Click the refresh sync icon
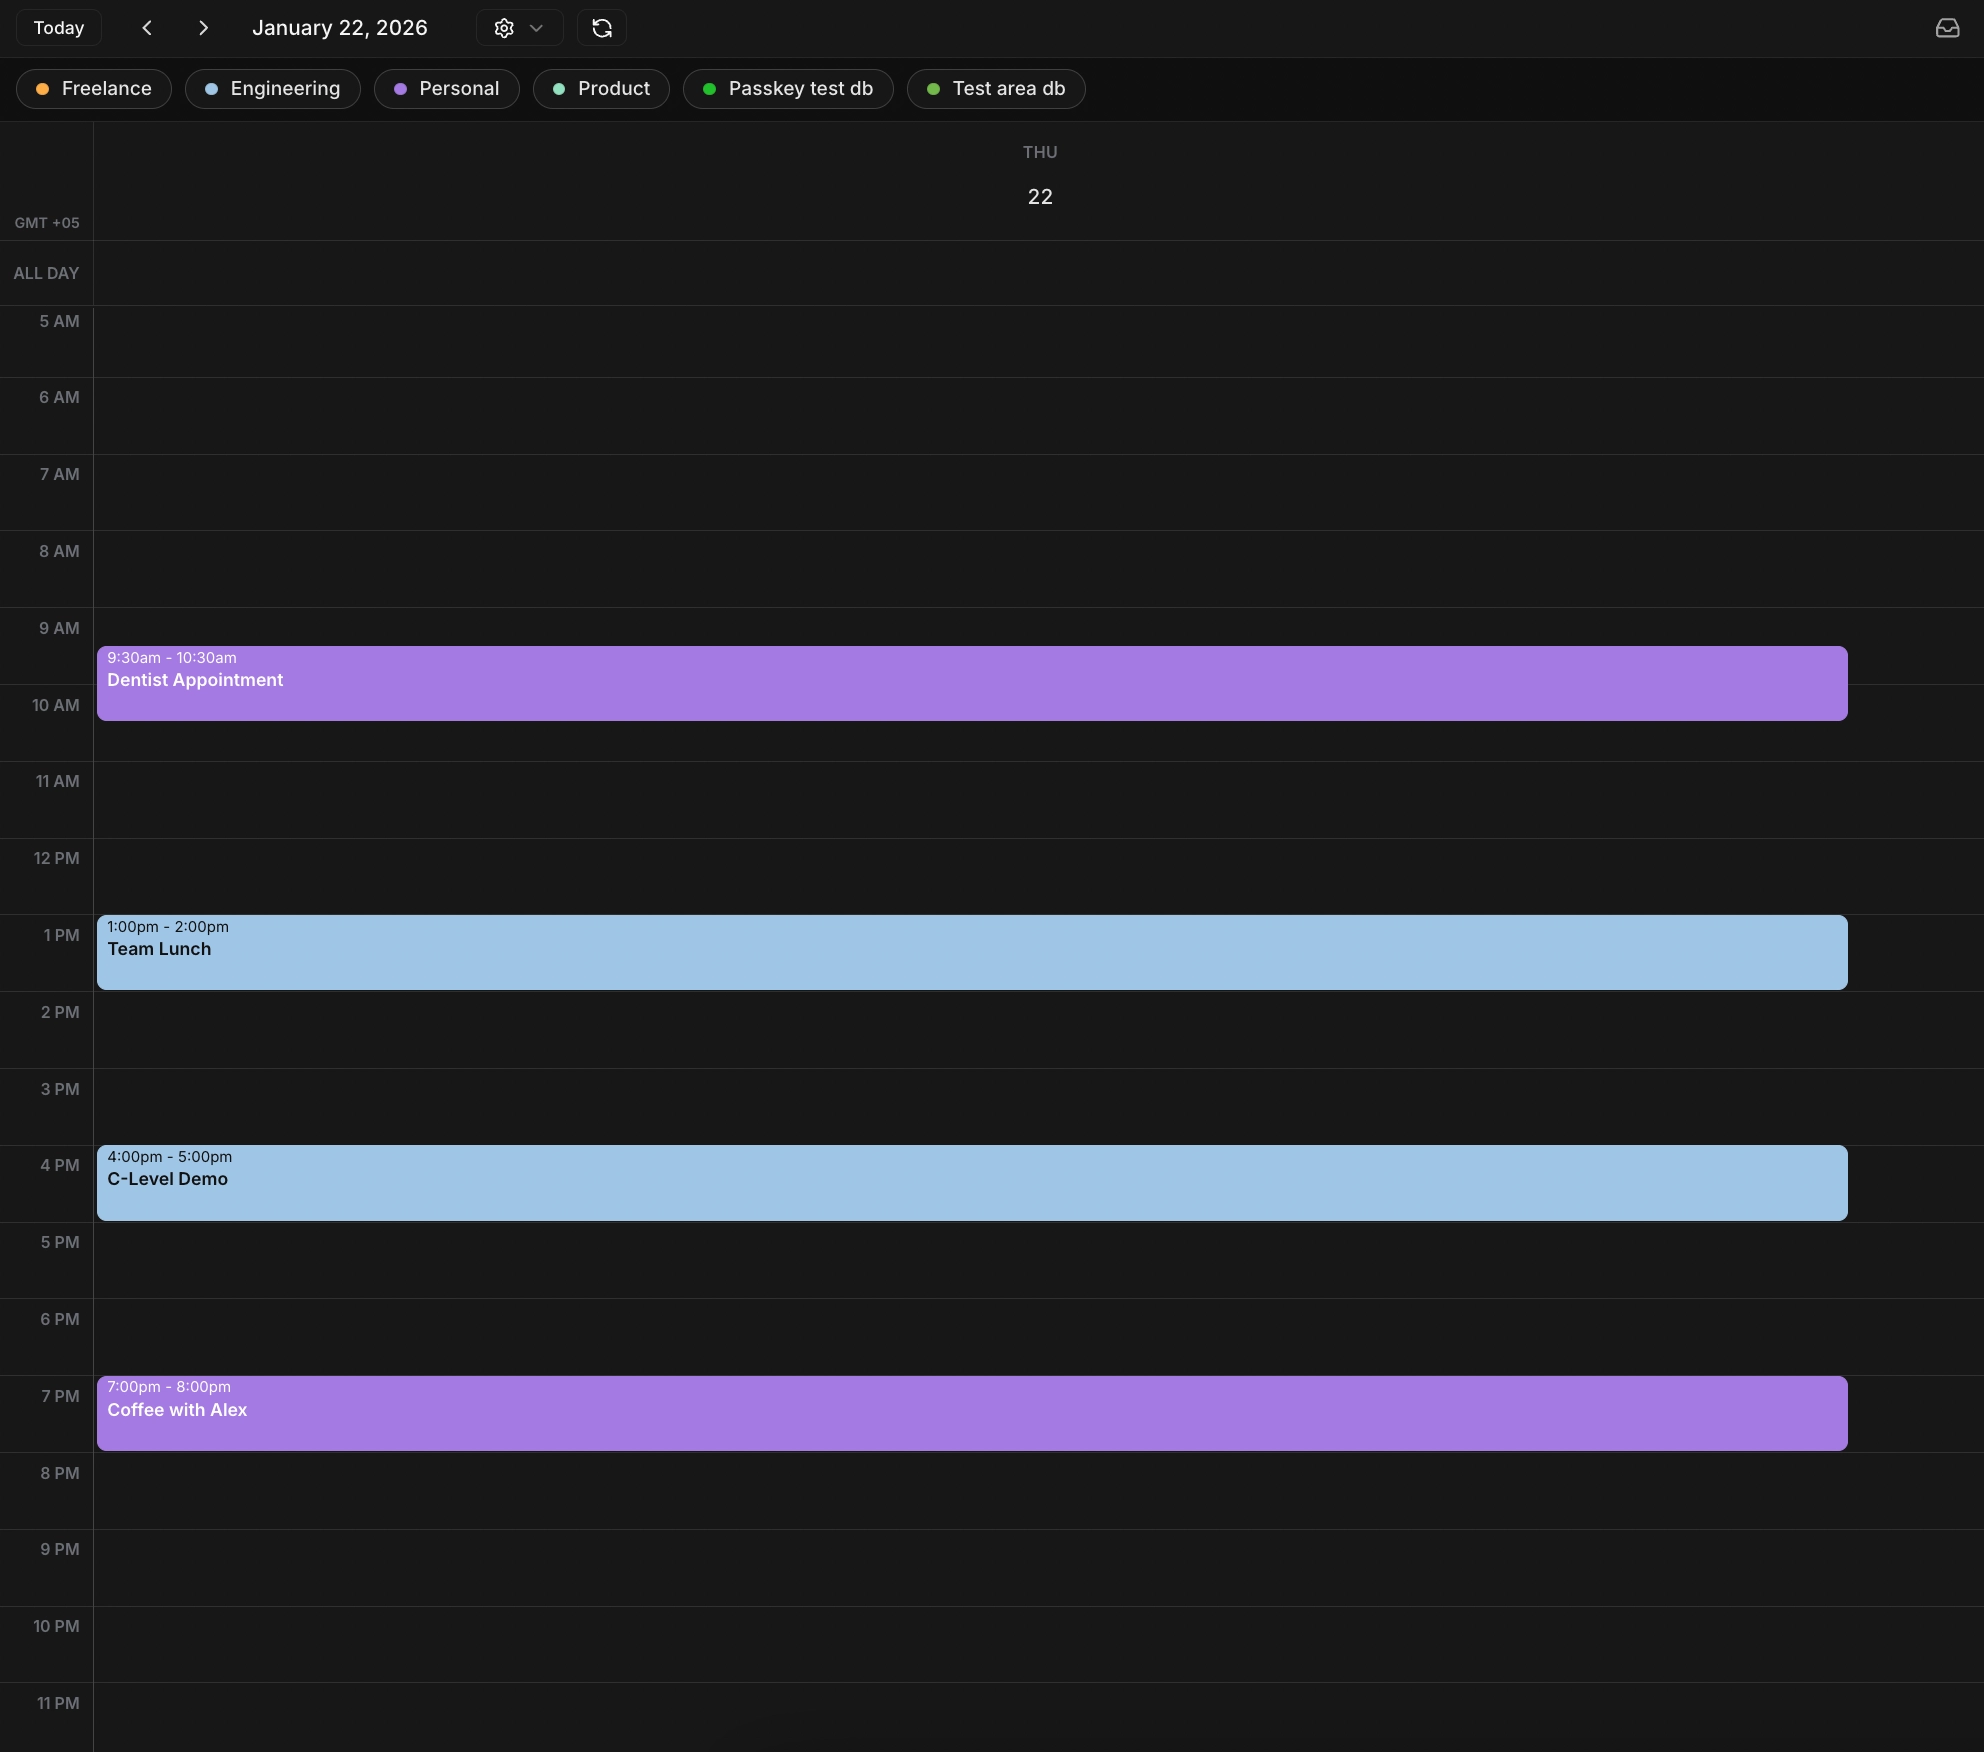 tap(602, 28)
